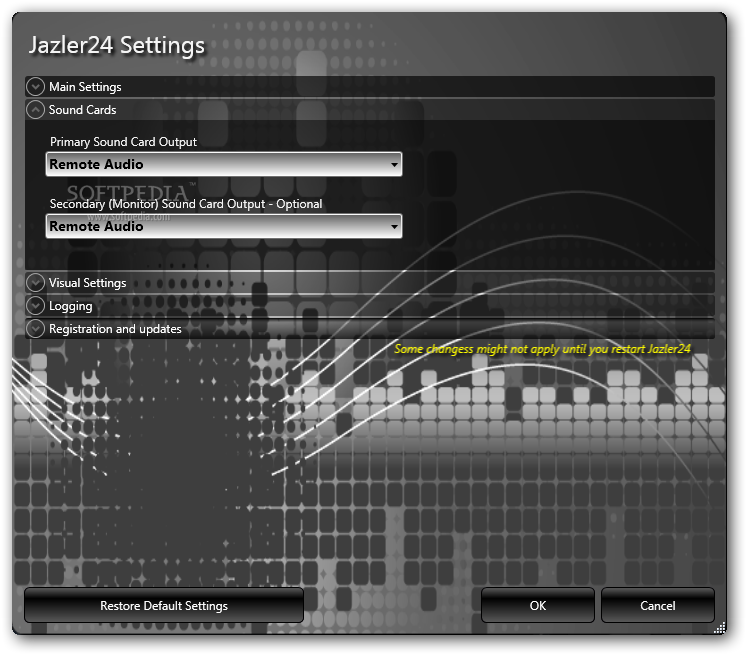Click Secondary (Monitor) Sound Card Output label

pyautogui.click(x=186, y=204)
